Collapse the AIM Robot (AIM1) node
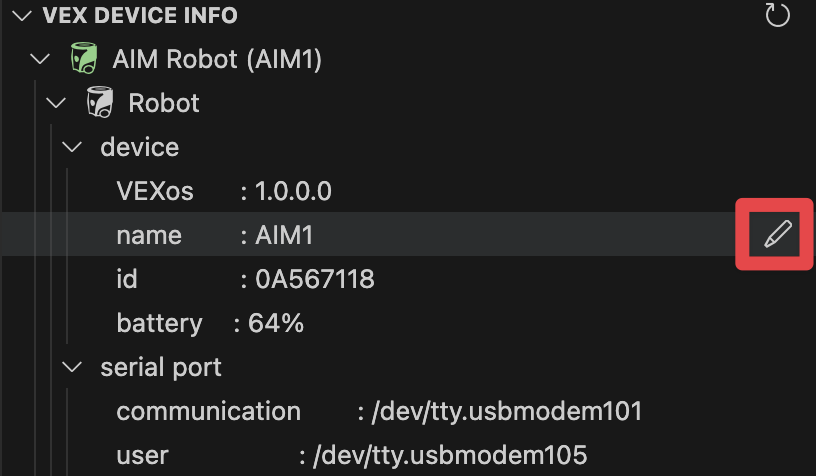Screen dimensions: 816x476 pyautogui.click(x=41, y=60)
